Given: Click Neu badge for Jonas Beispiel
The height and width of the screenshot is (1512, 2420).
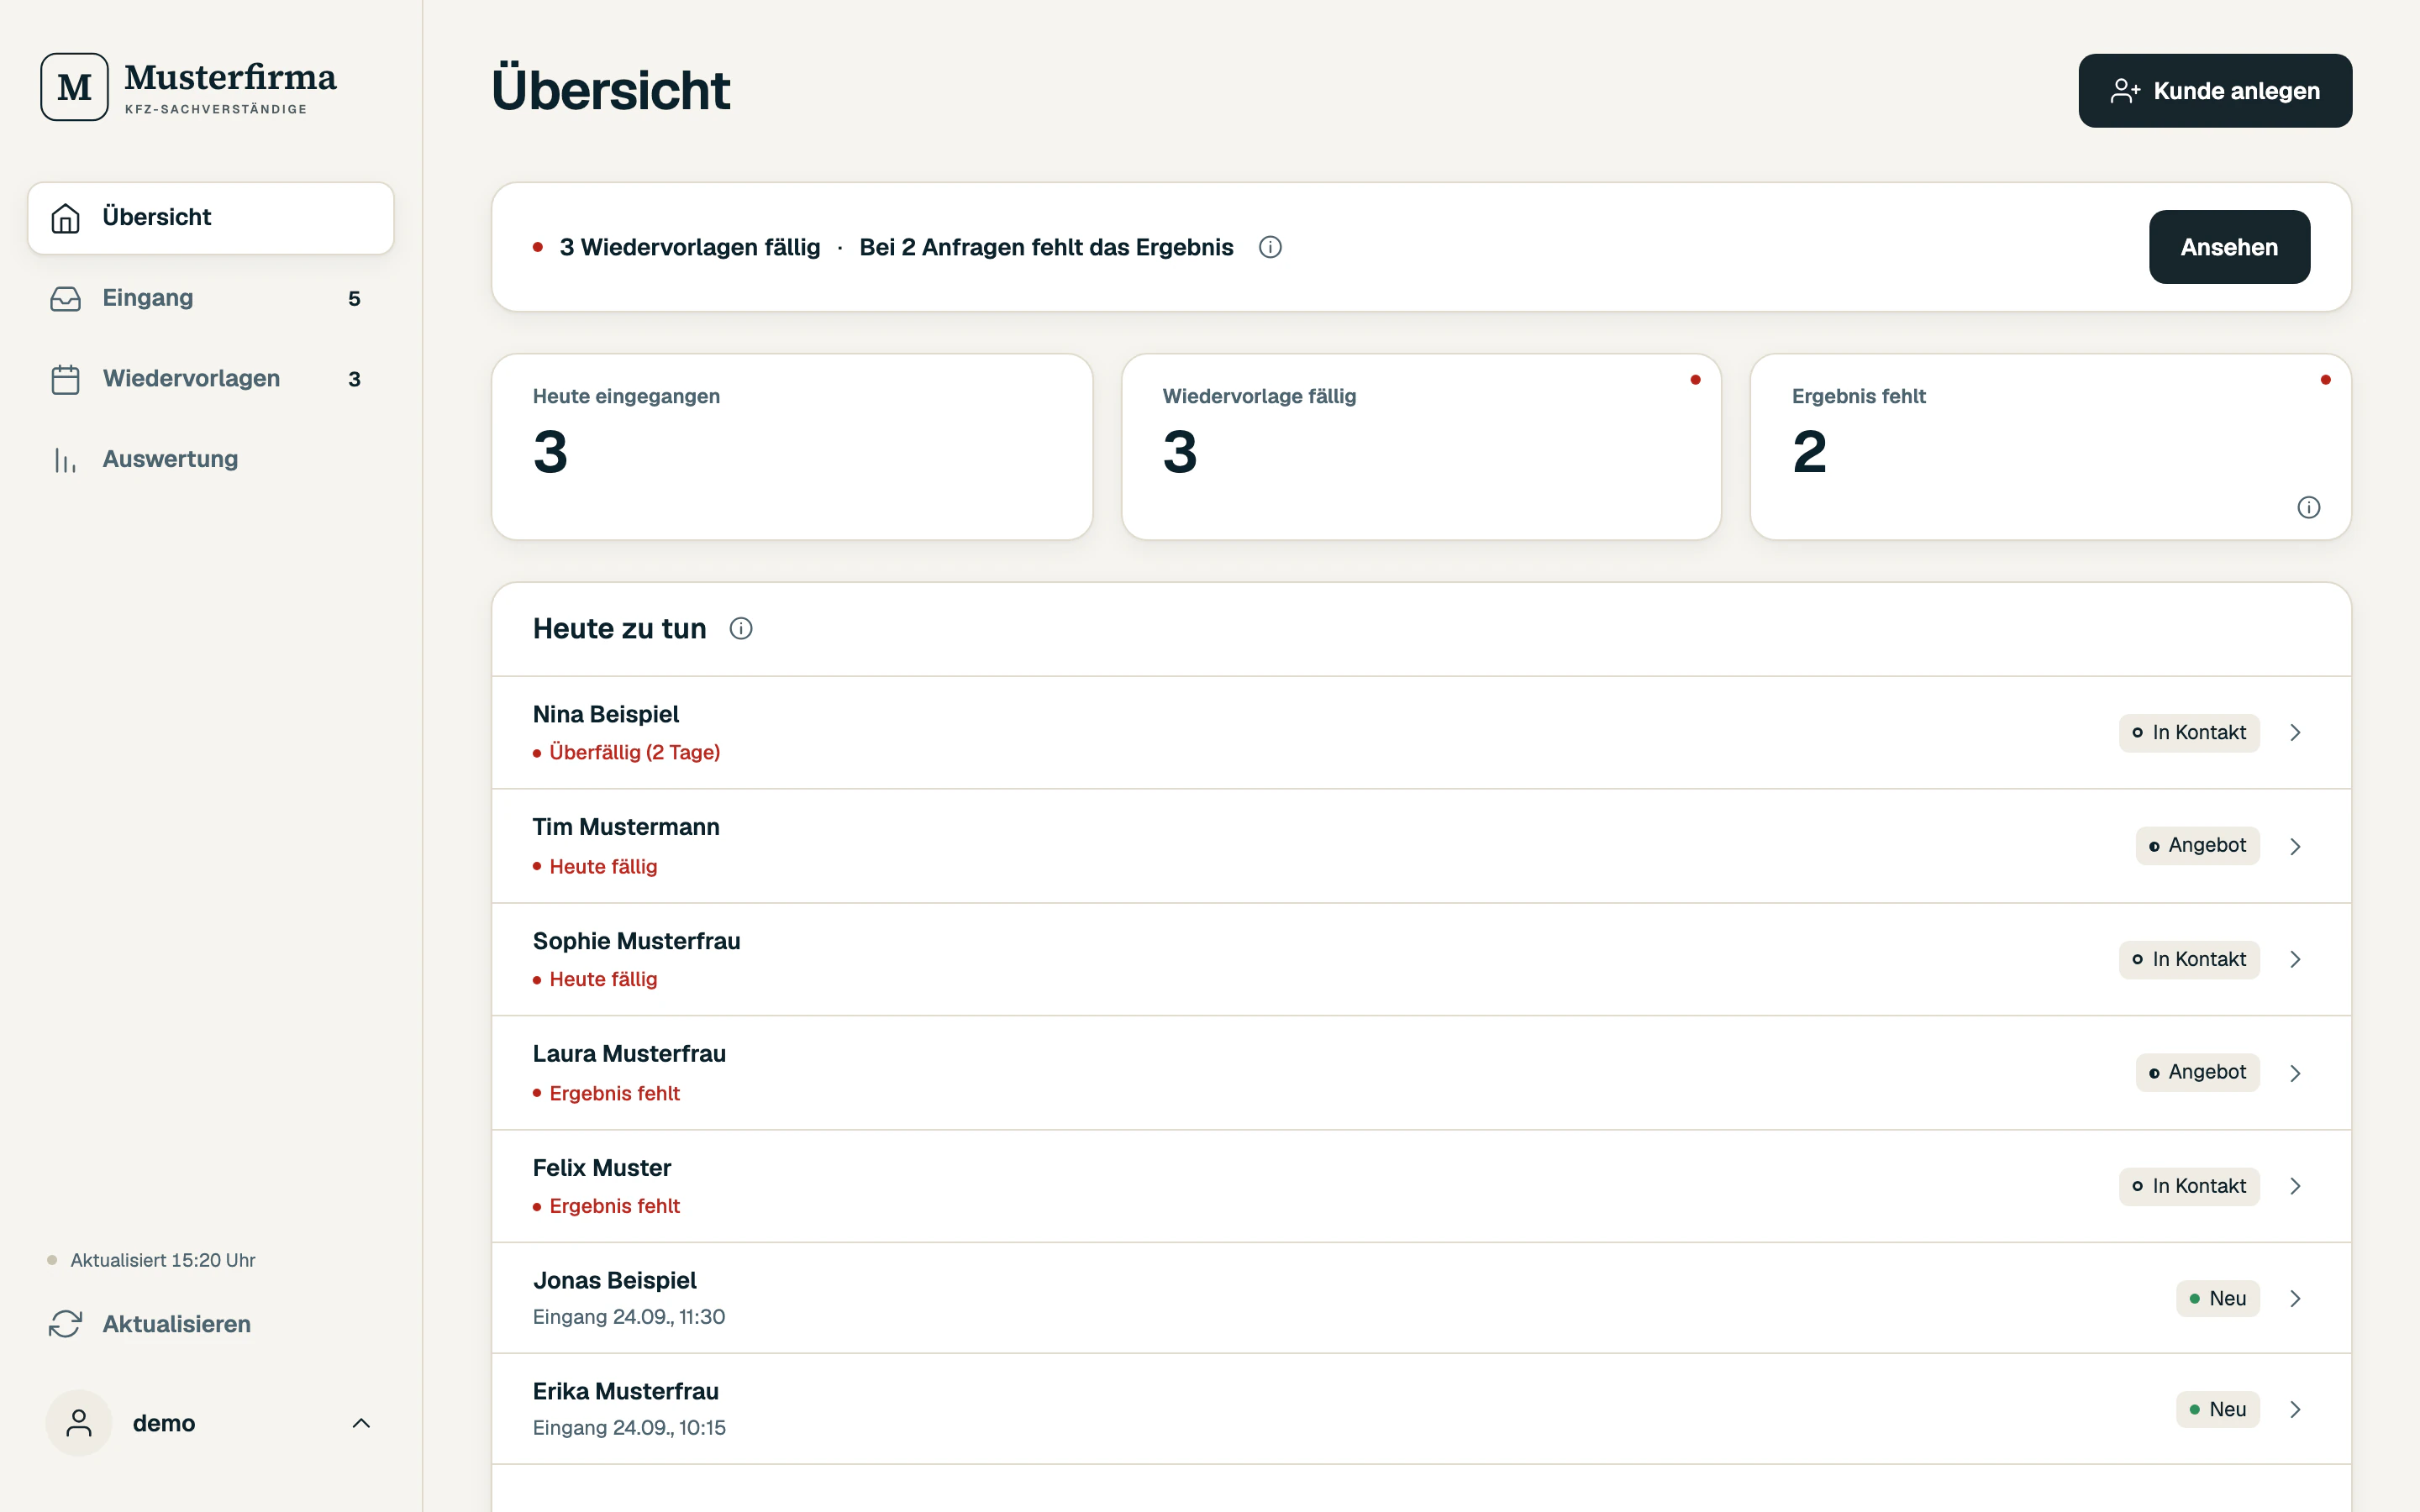Looking at the screenshot, I should pyautogui.click(x=2217, y=1298).
